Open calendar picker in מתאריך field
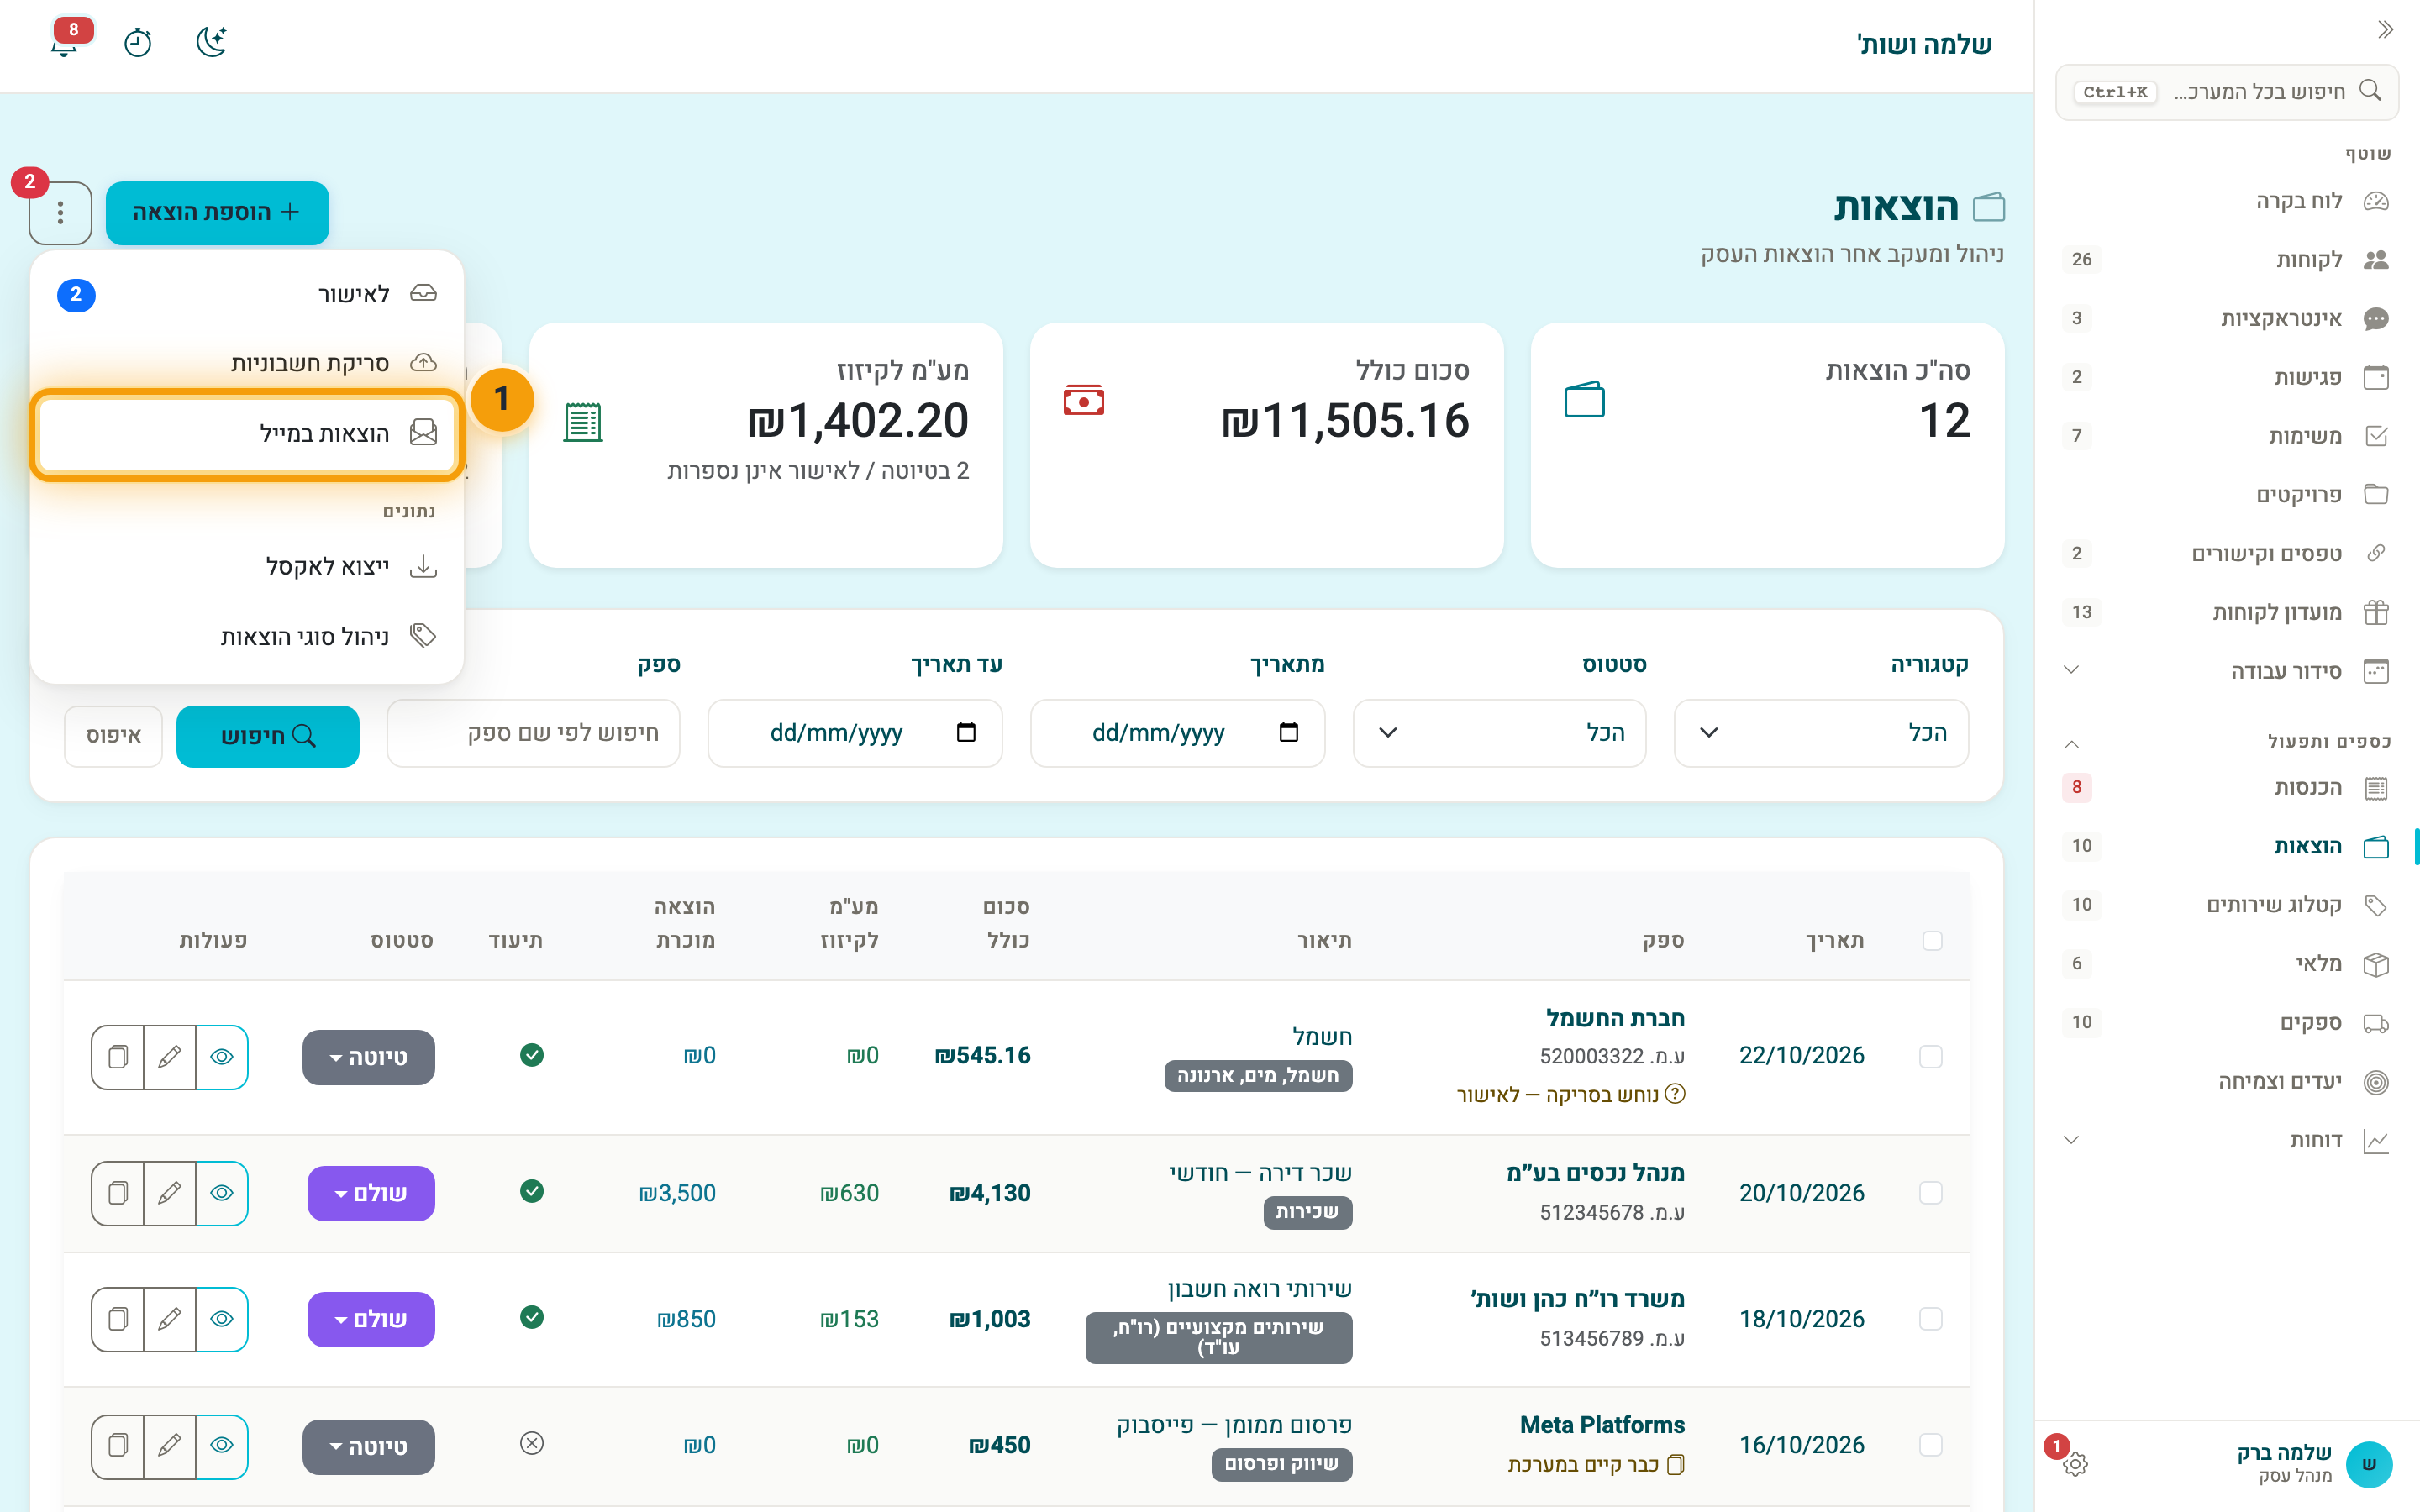2420x1512 pixels. [1289, 732]
